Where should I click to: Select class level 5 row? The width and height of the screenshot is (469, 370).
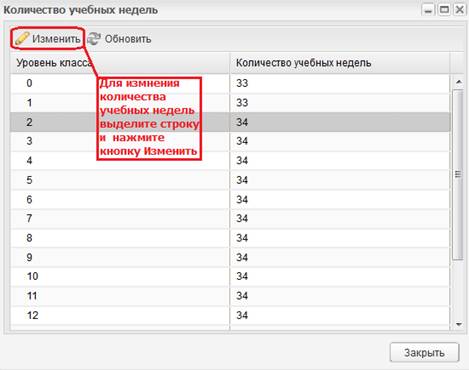pyautogui.click(x=230, y=180)
